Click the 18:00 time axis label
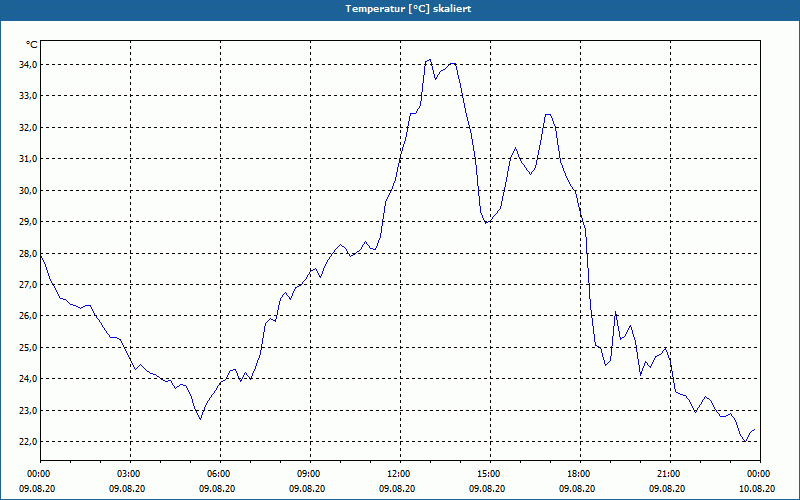The image size is (800, 500). (x=581, y=474)
